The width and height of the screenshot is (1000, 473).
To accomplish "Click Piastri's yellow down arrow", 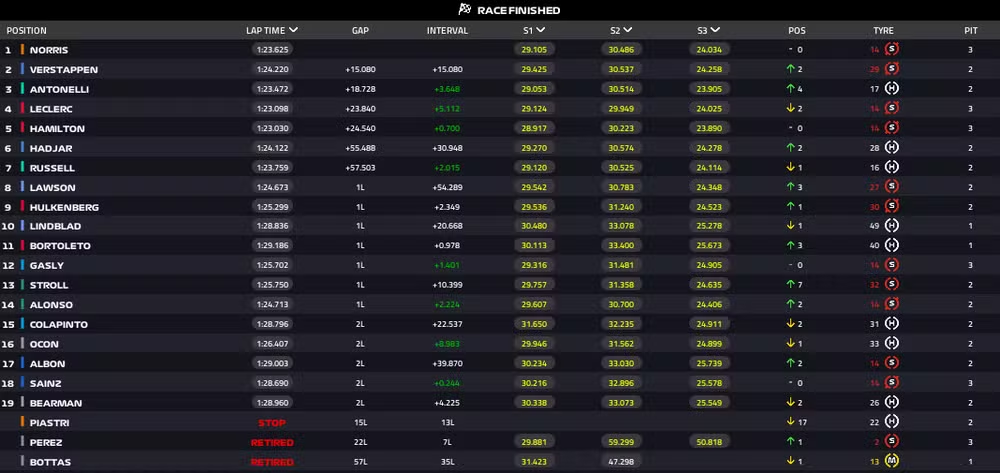I will [790, 422].
